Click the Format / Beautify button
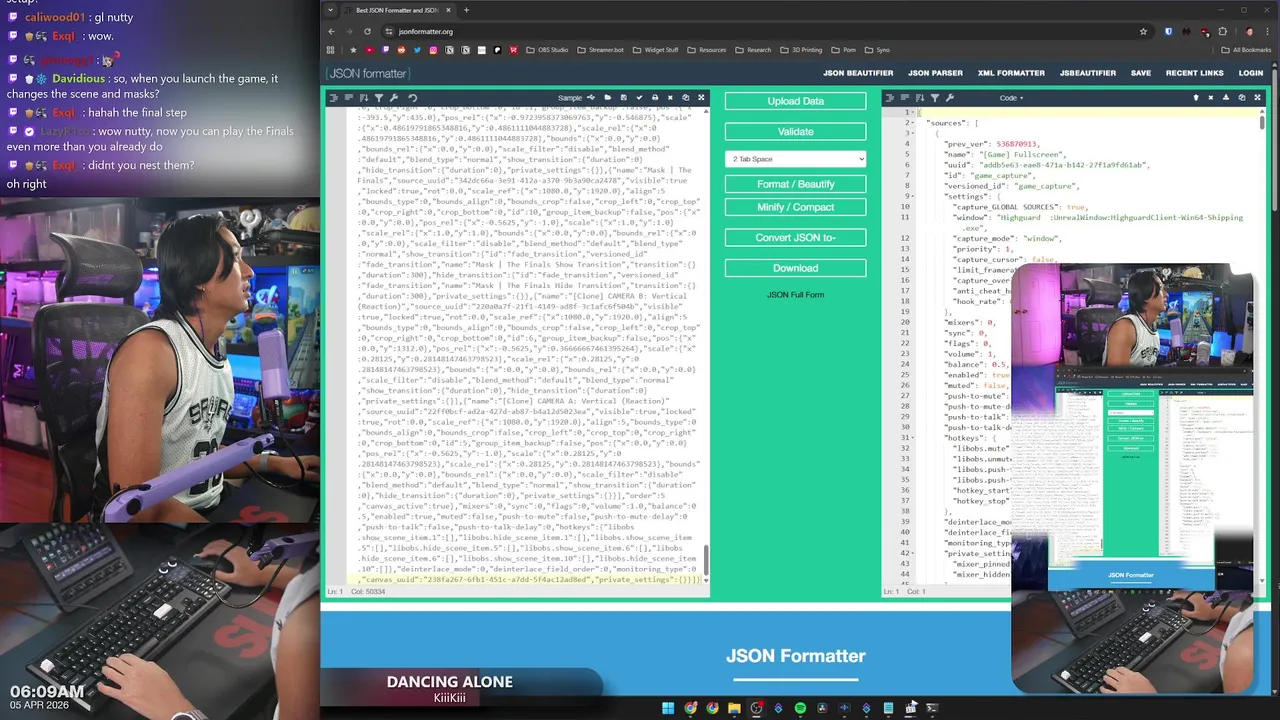This screenshot has width=1280, height=720. (795, 184)
